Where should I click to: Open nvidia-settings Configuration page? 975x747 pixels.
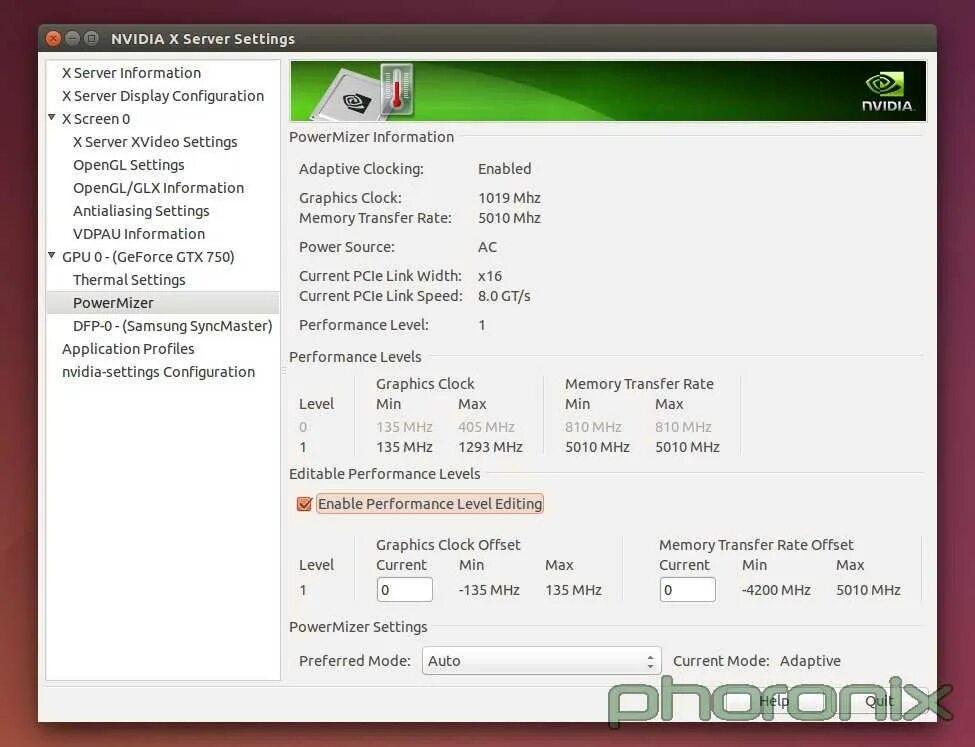[159, 372]
